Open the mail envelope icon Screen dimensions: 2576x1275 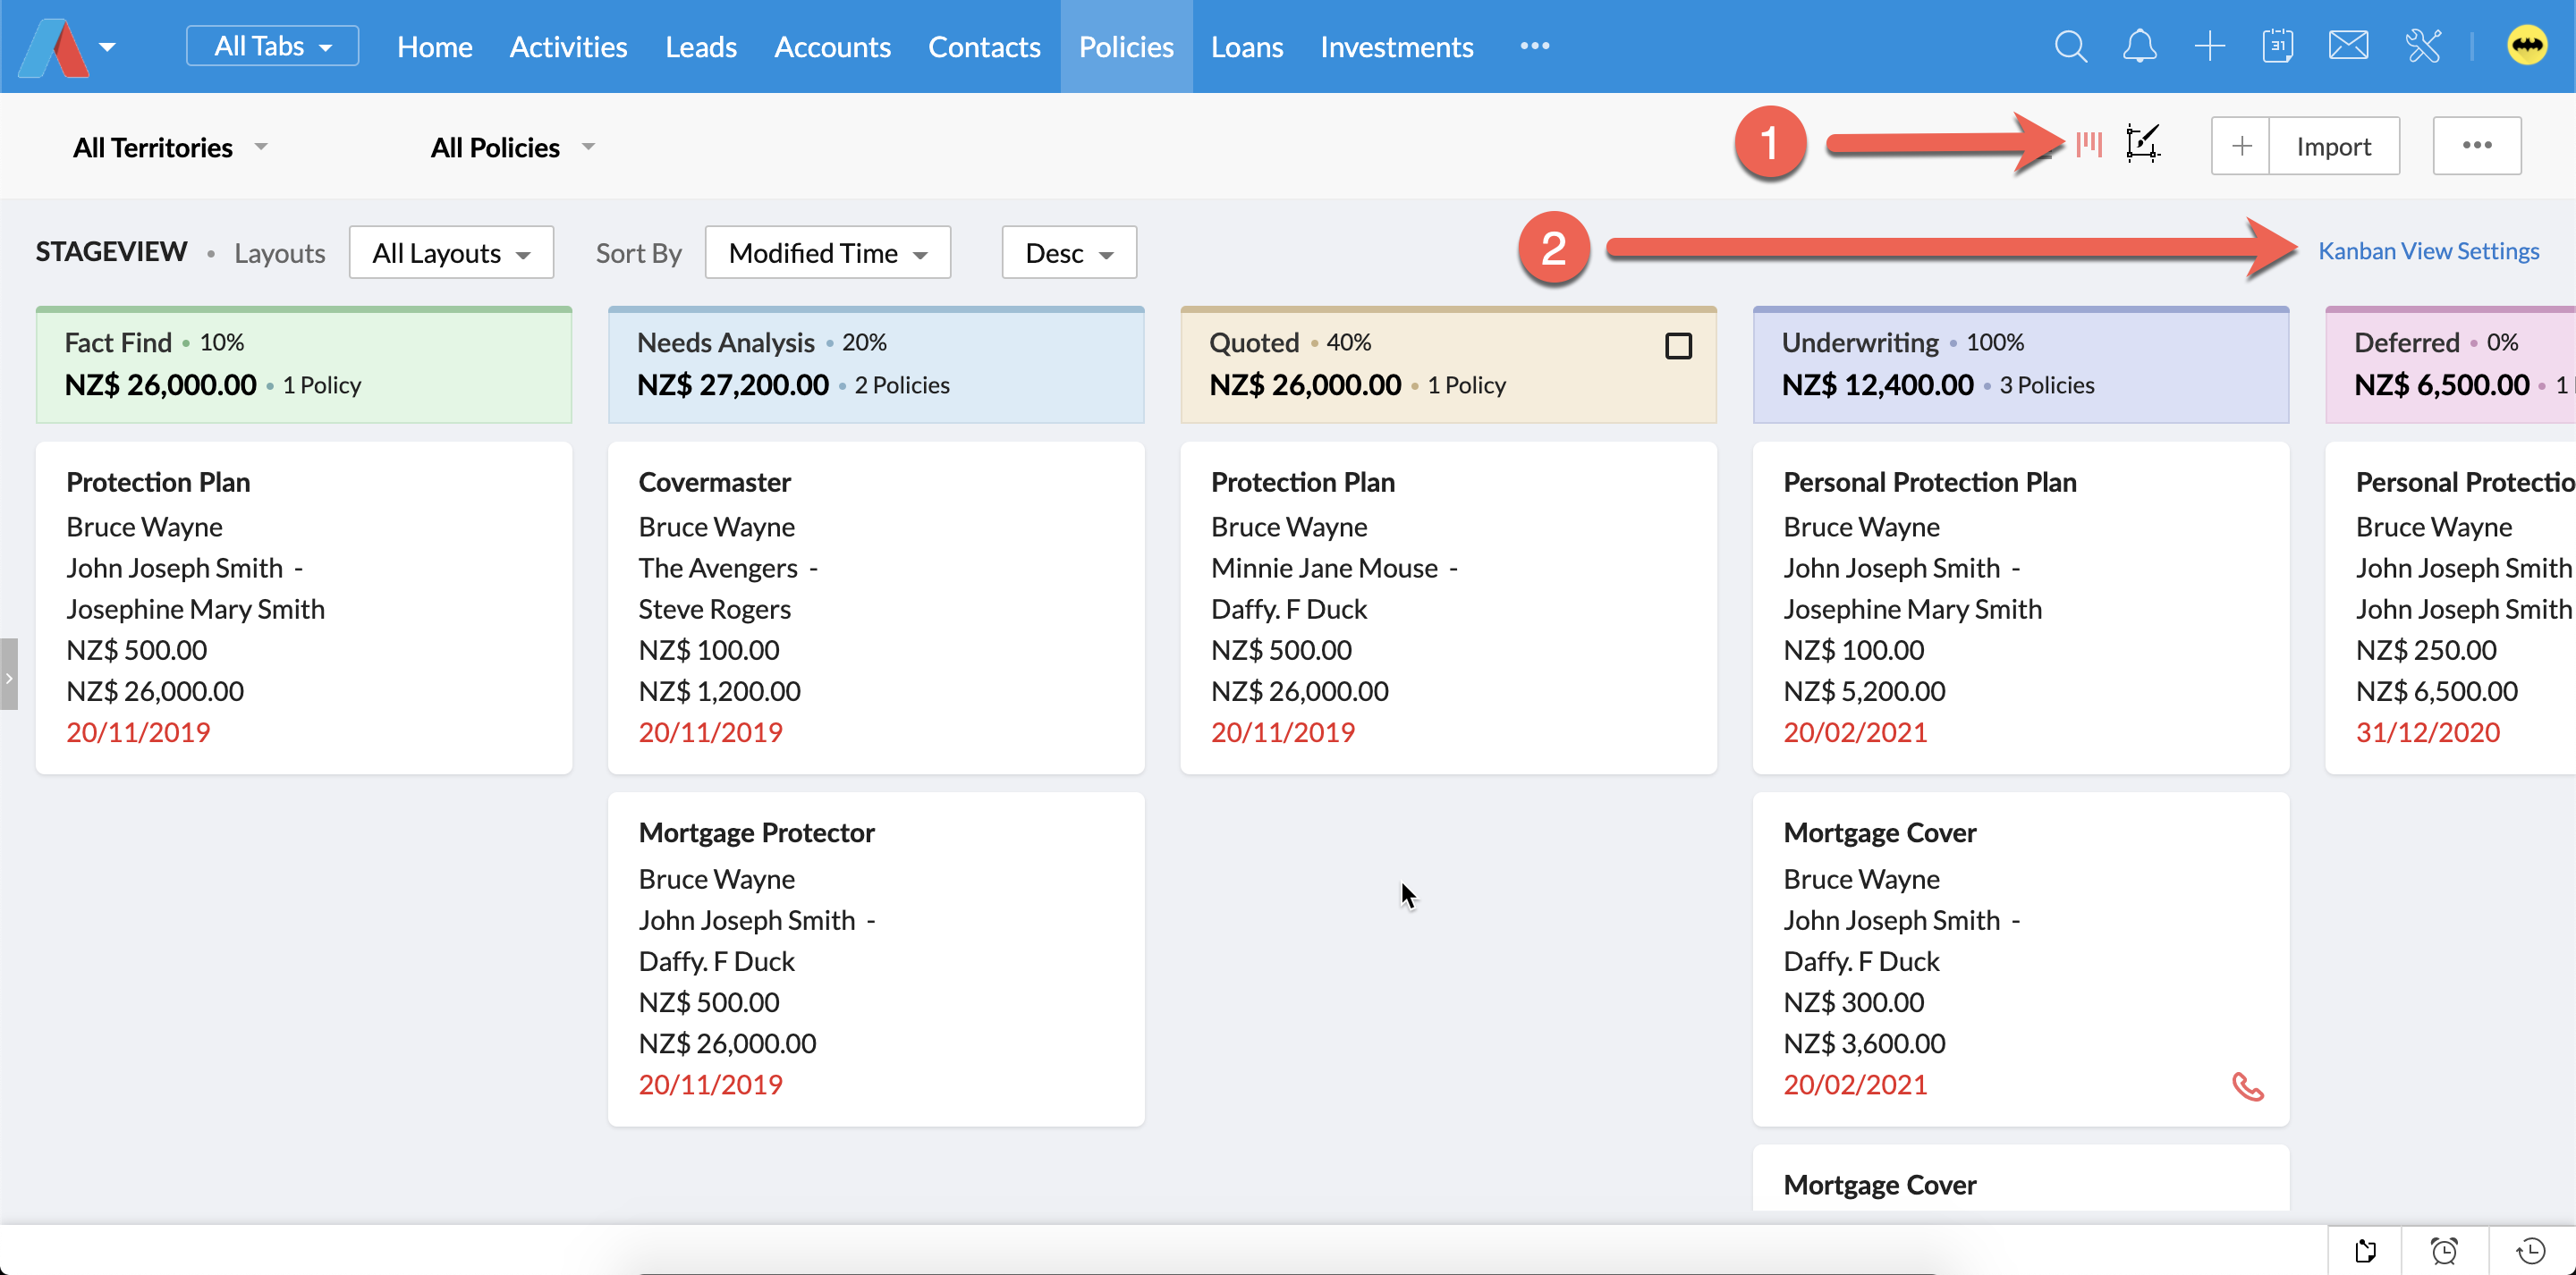(x=2347, y=47)
